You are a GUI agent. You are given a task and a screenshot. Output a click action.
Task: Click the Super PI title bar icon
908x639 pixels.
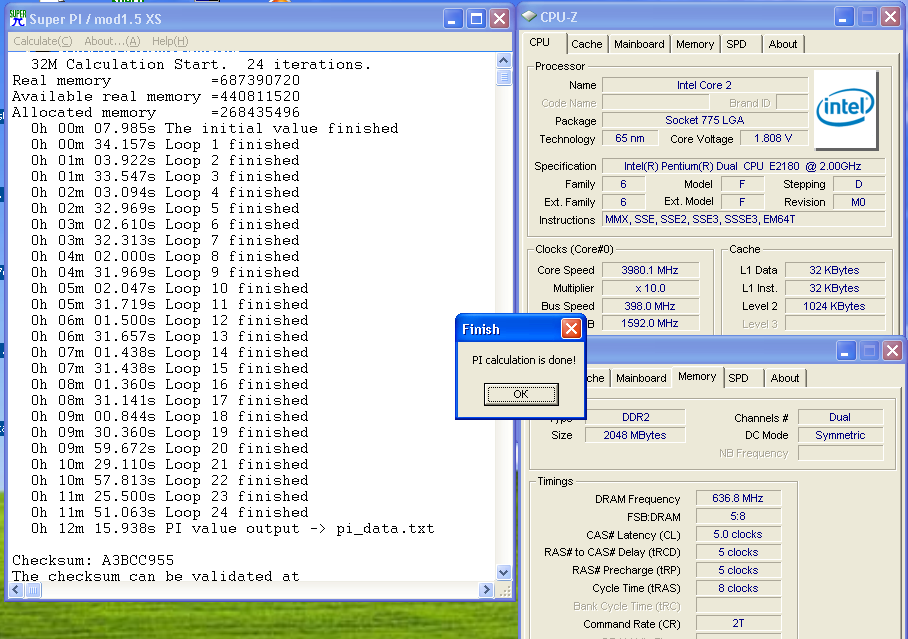click(x=18, y=19)
